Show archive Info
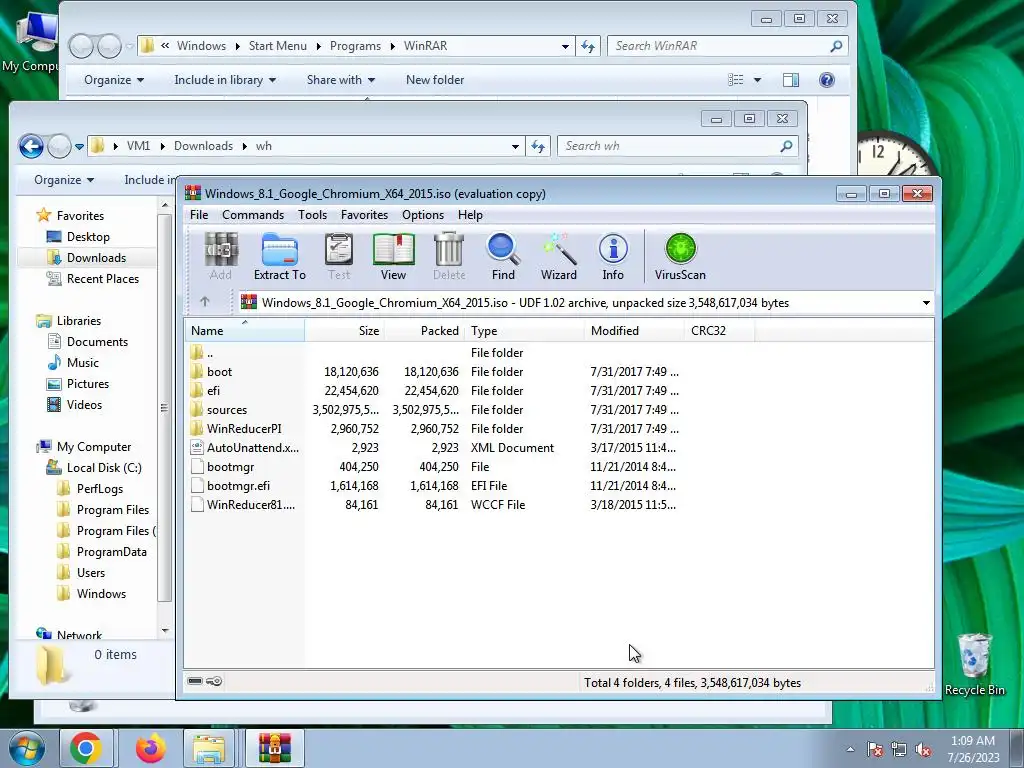 pyautogui.click(x=613, y=257)
